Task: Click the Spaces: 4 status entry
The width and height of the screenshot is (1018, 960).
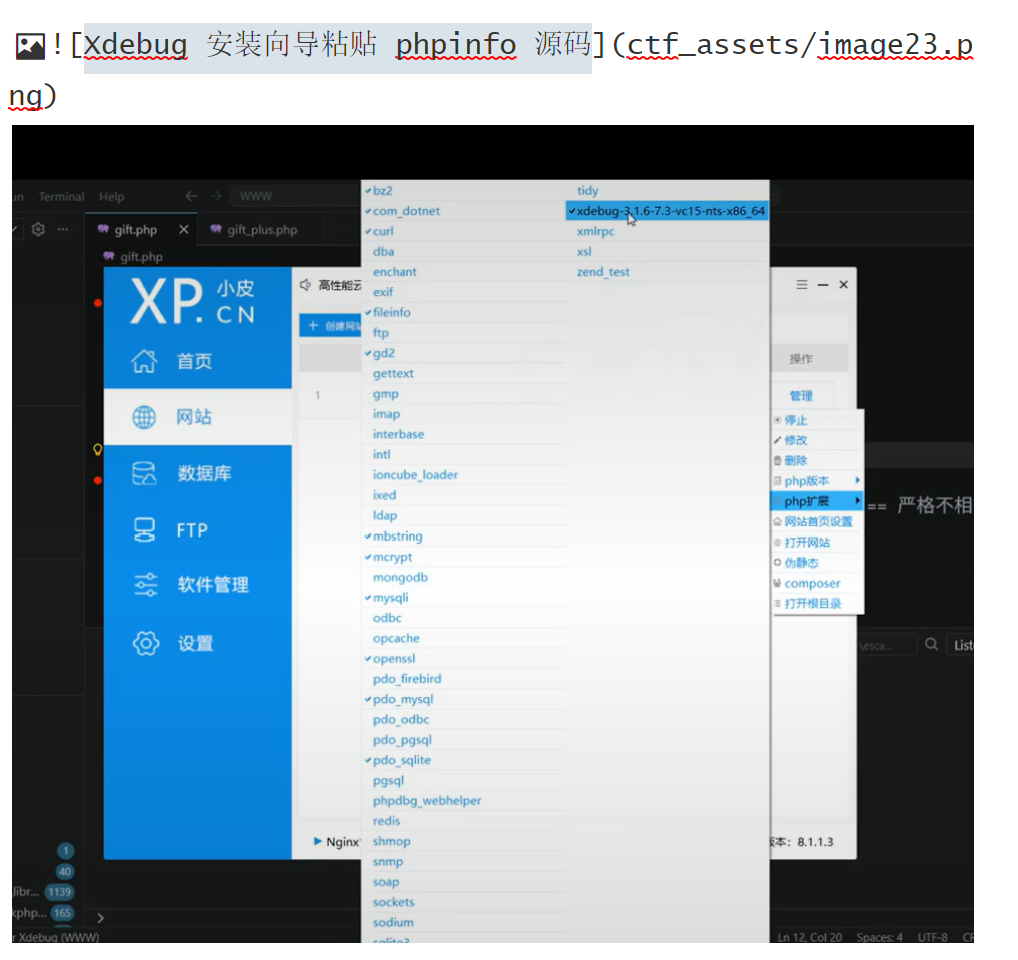Action: click(x=879, y=937)
